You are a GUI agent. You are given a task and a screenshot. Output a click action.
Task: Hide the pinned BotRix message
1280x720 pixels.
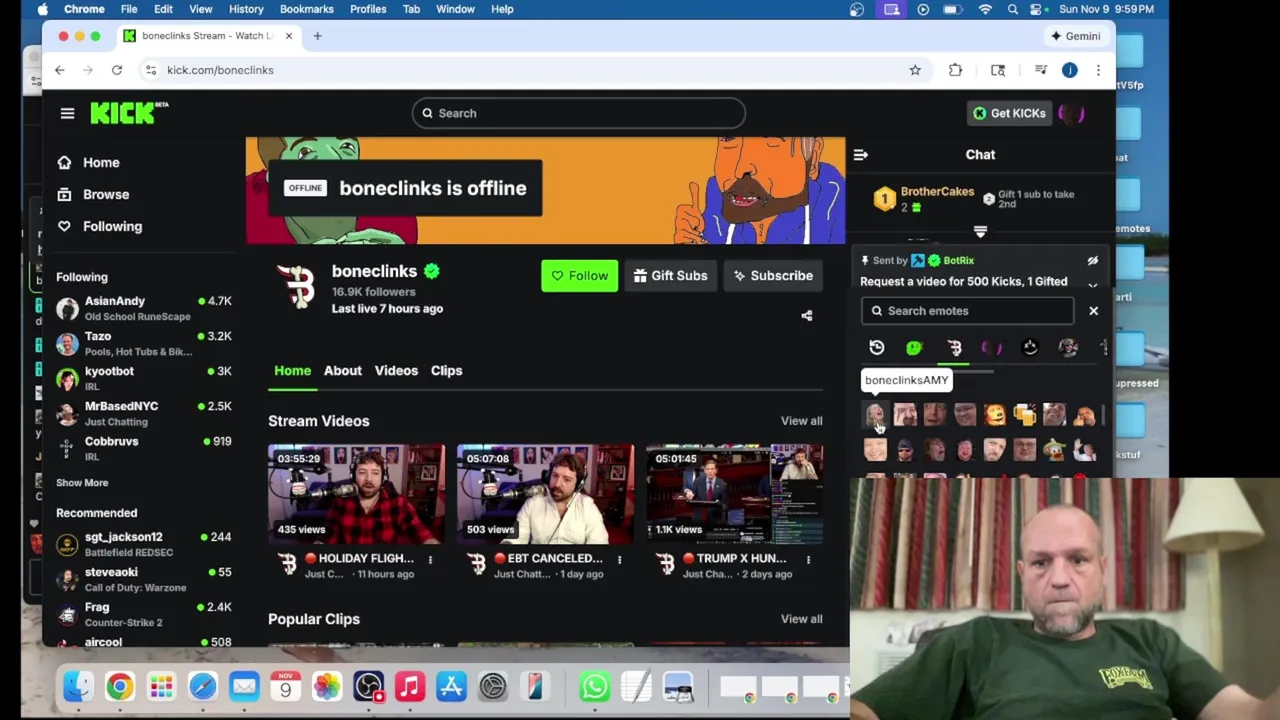[x=1093, y=260]
